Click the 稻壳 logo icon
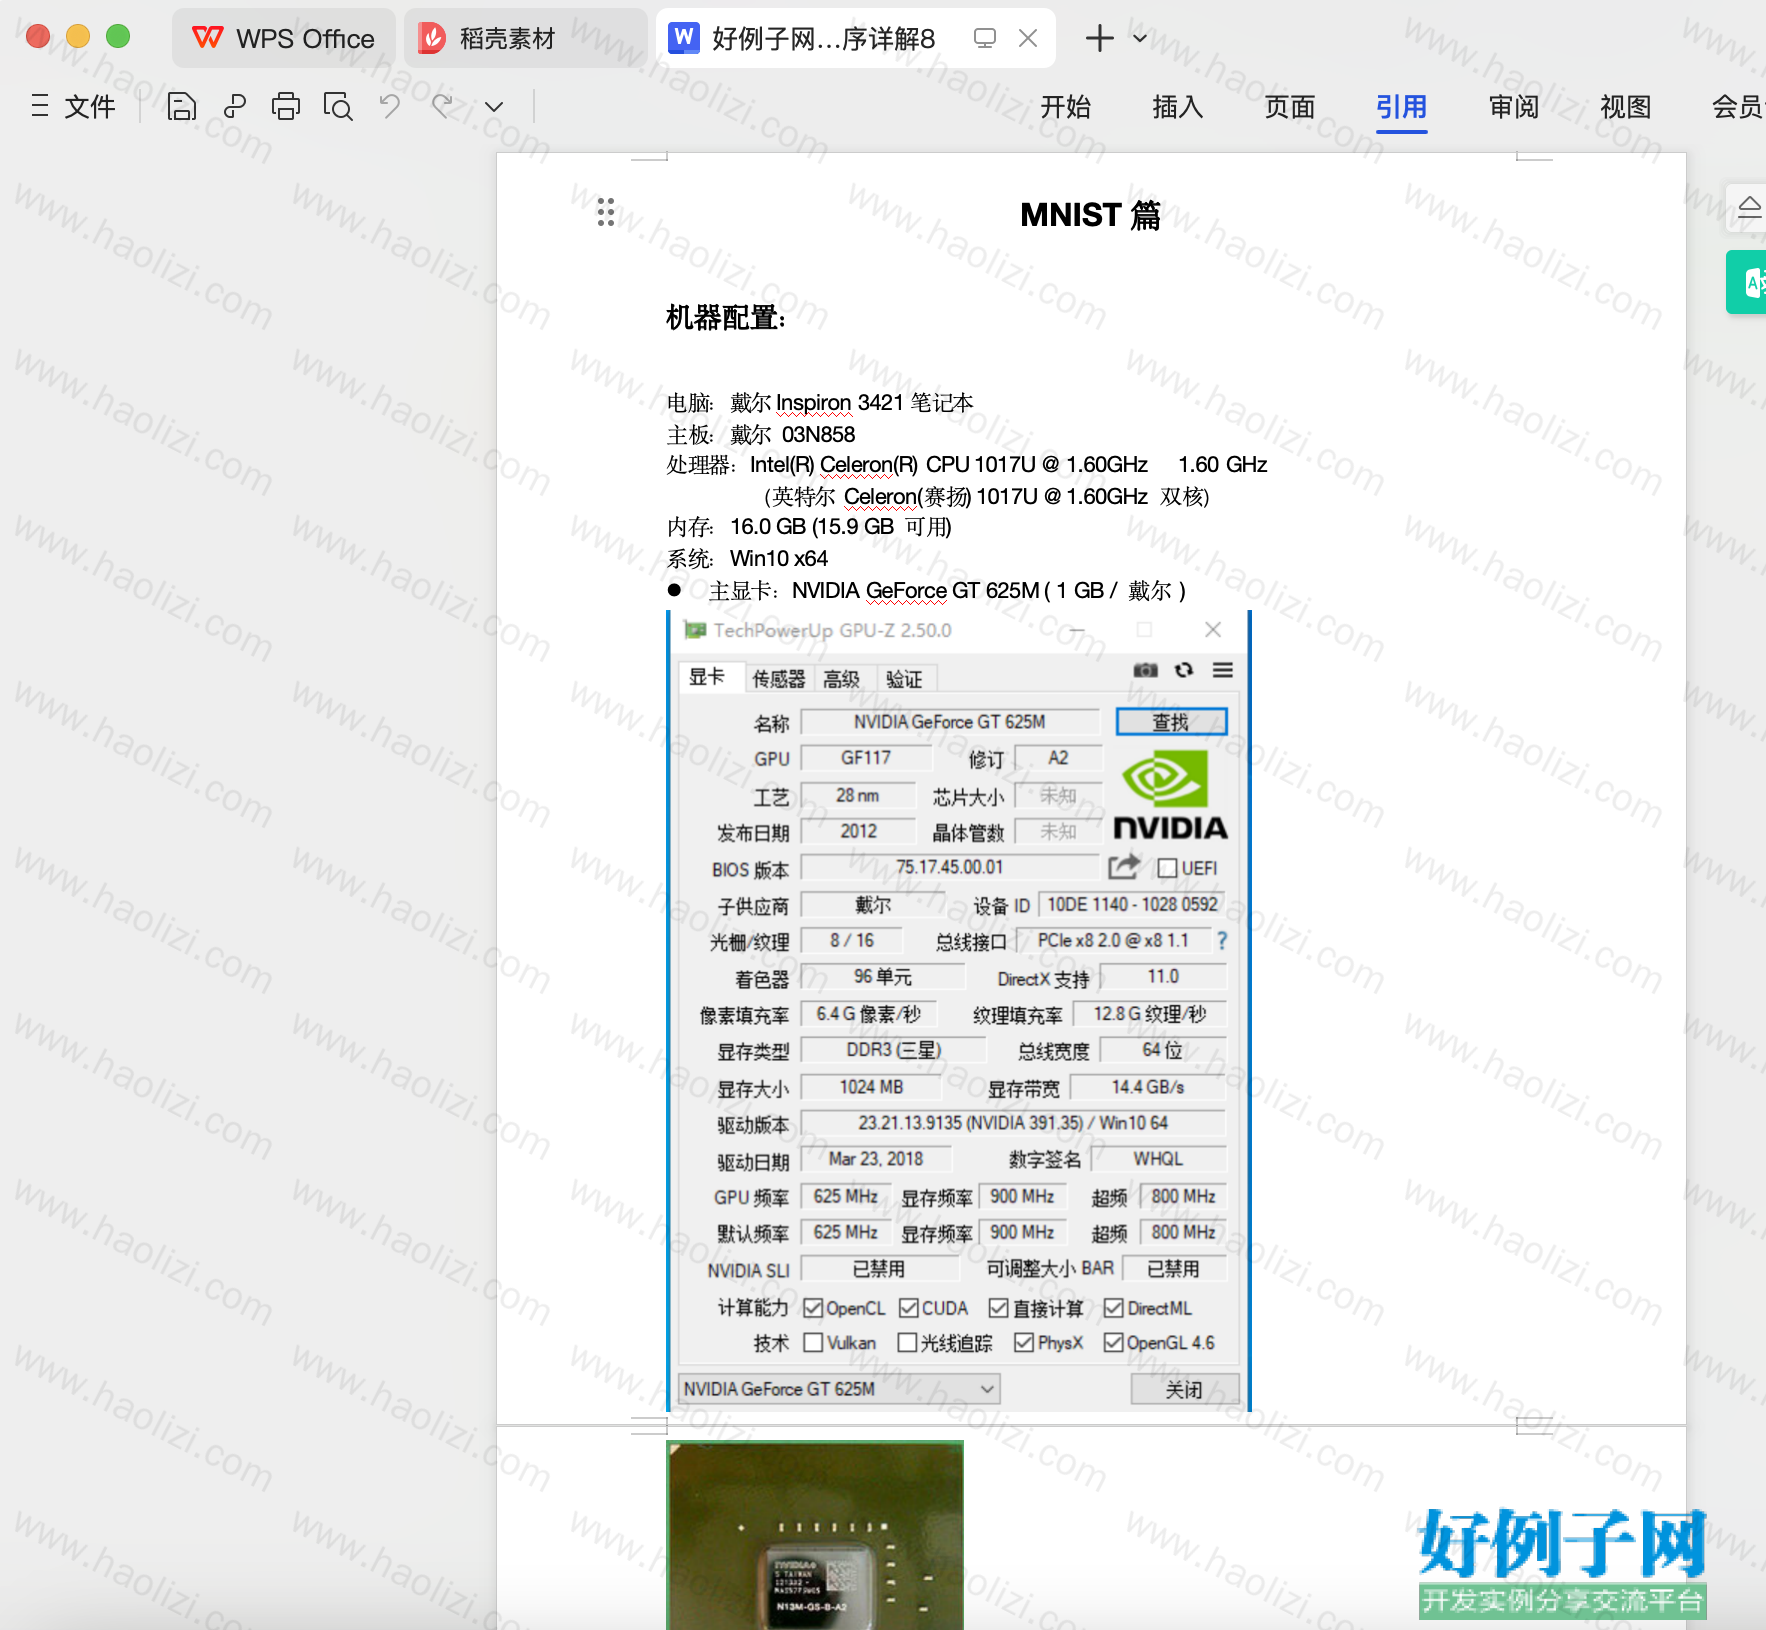Image resolution: width=1766 pixels, height=1630 pixels. pyautogui.click(x=432, y=38)
